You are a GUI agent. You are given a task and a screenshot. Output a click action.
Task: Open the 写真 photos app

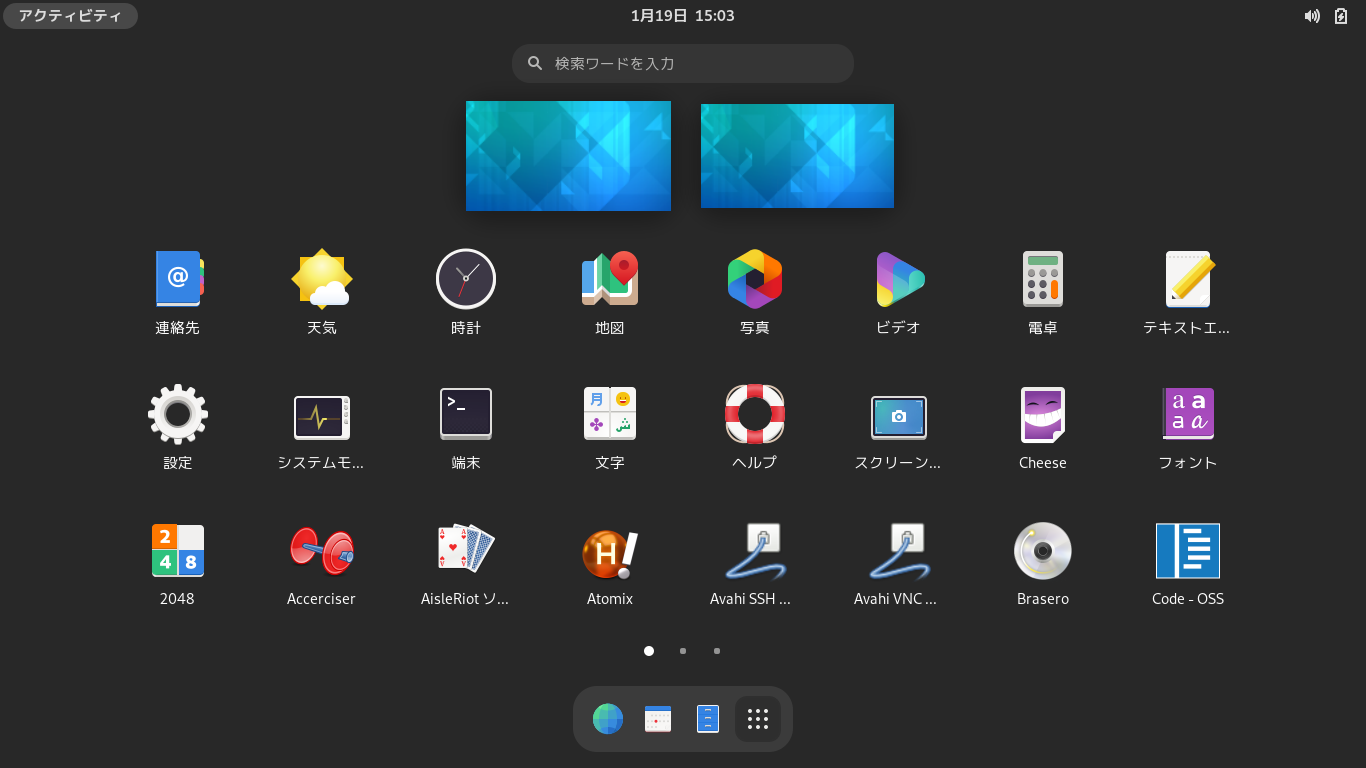point(755,279)
